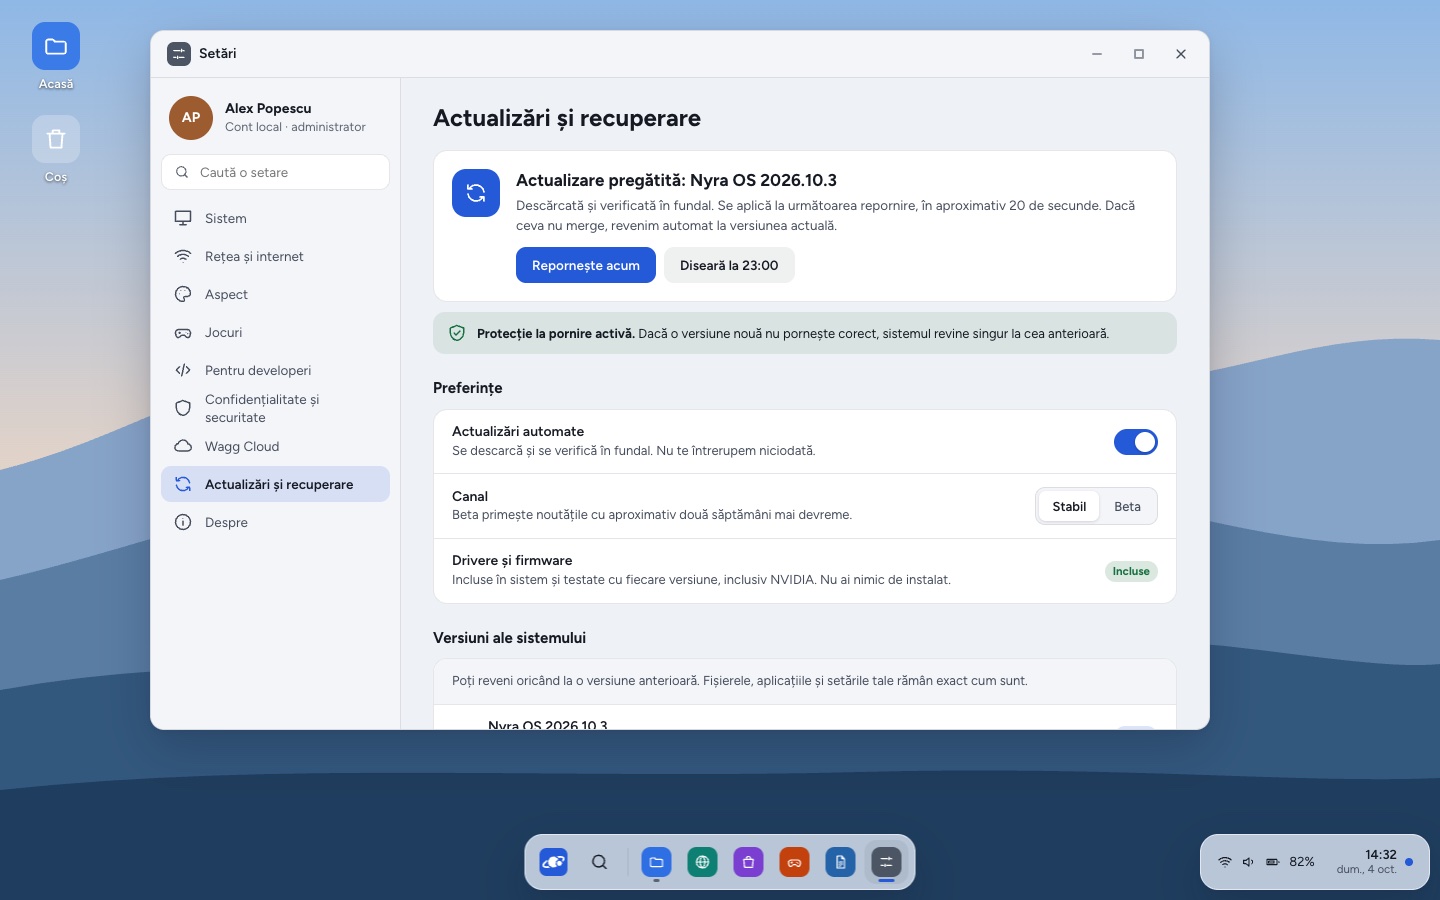
Task: Switch the channel to Beta
Action: click(x=1127, y=507)
